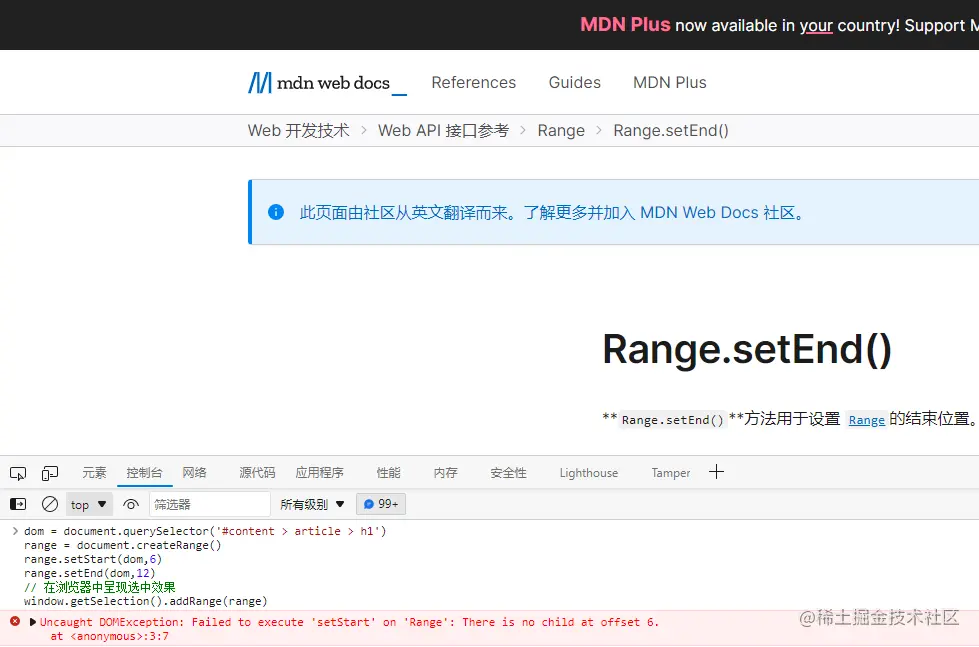This screenshot has height=647, width=979.
Task: Click the document.createRange() console line
Action: [122, 545]
